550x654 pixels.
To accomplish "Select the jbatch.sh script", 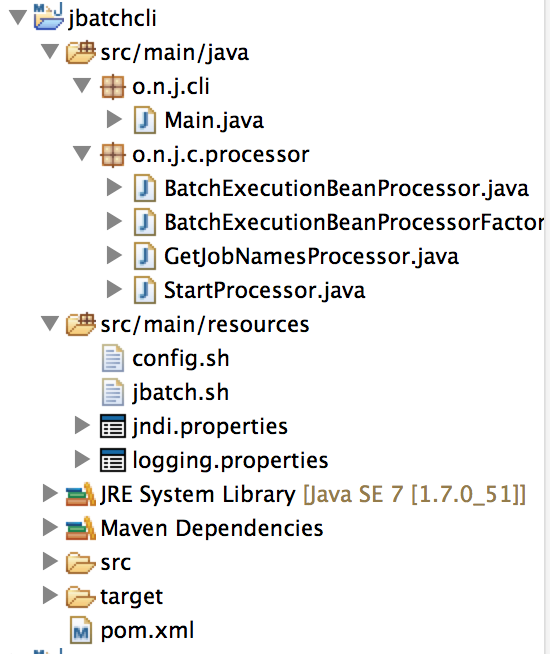I will (181, 392).
